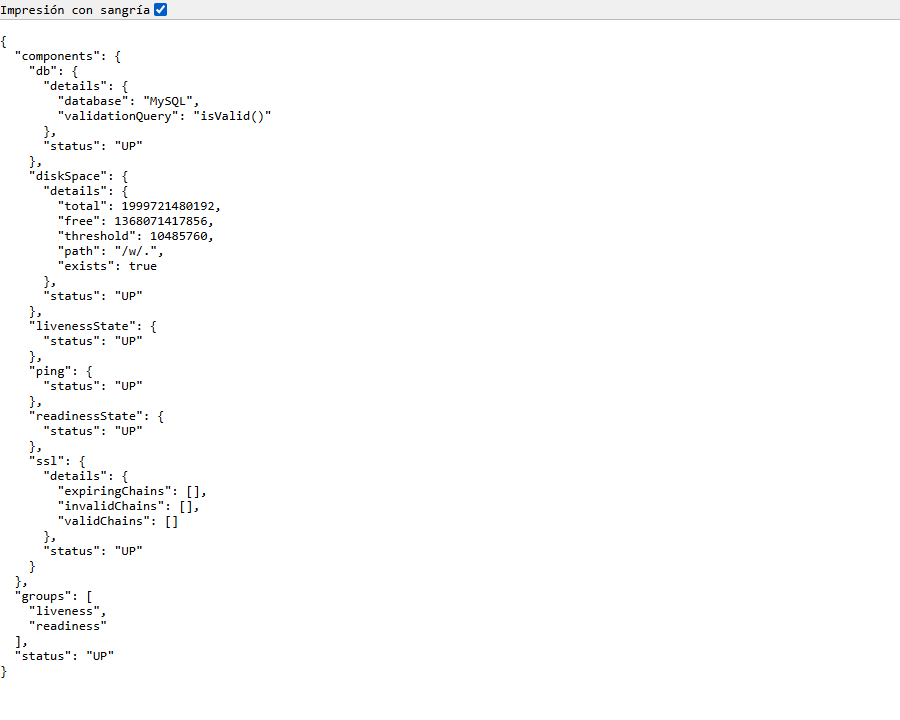Click the "groups" key
900x720 pixels.
[43, 597]
